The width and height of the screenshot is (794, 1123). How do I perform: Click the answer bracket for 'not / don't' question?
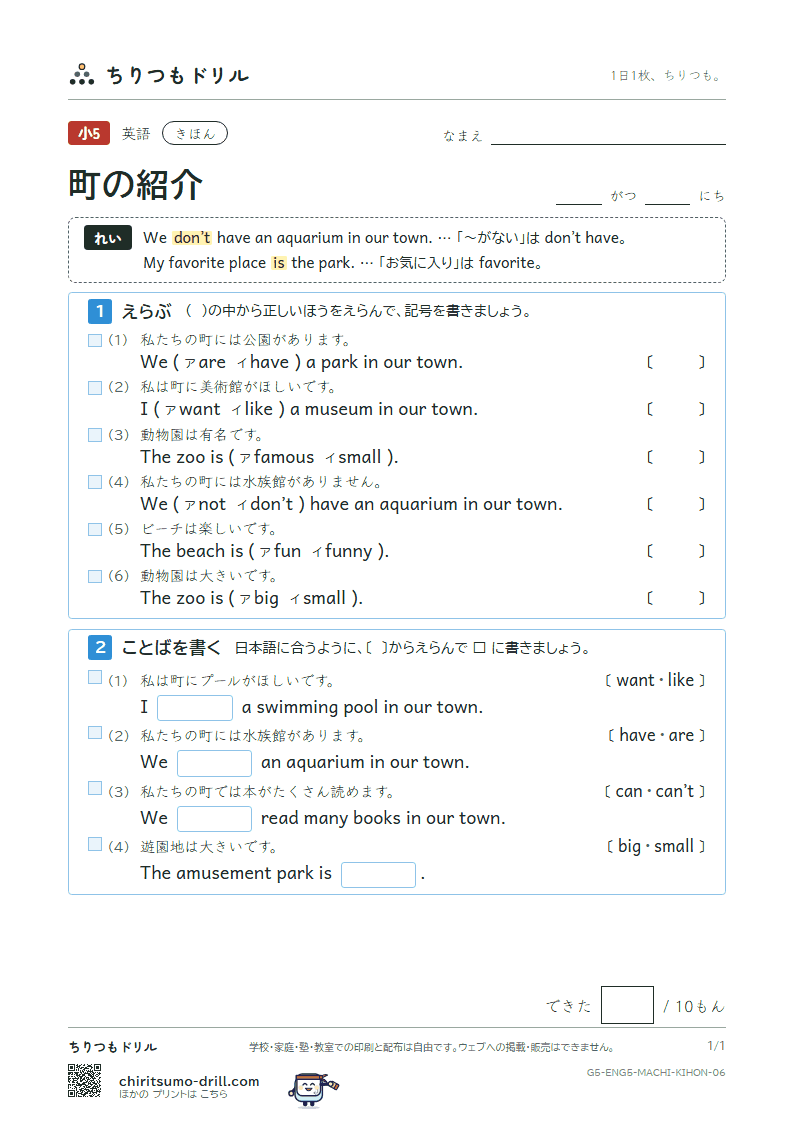click(676, 504)
